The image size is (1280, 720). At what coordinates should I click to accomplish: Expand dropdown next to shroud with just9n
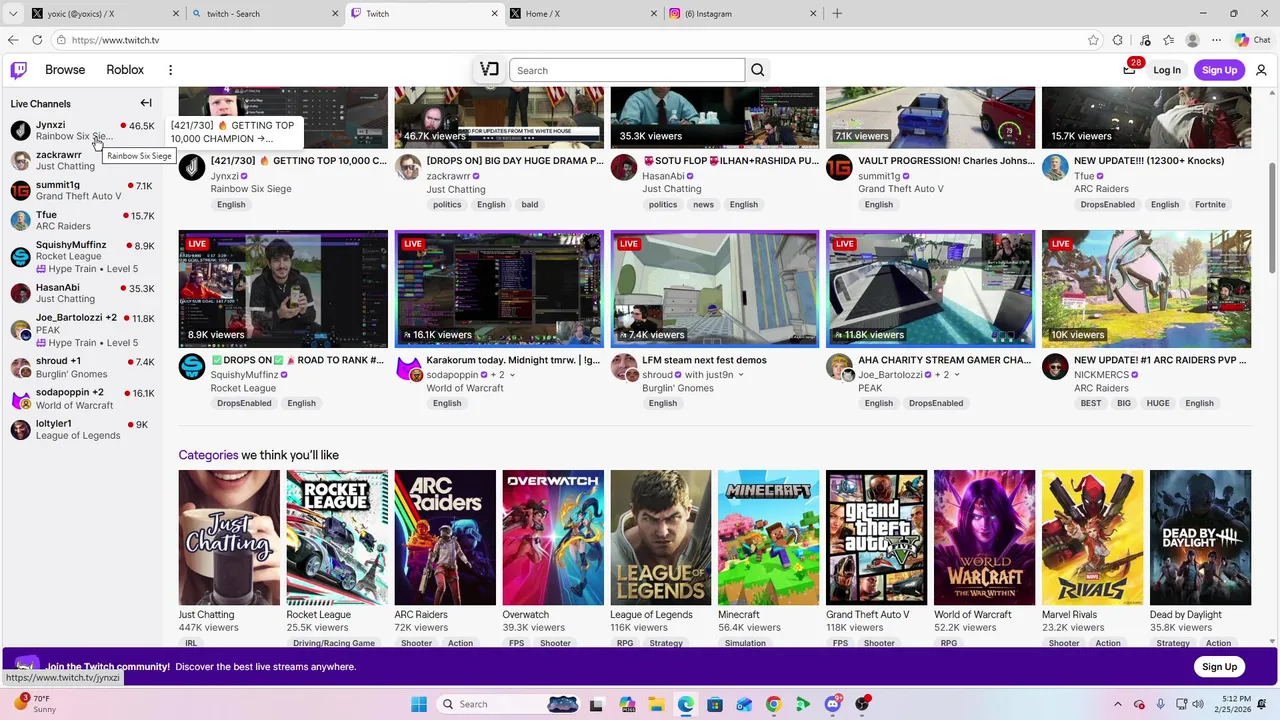tap(741, 375)
